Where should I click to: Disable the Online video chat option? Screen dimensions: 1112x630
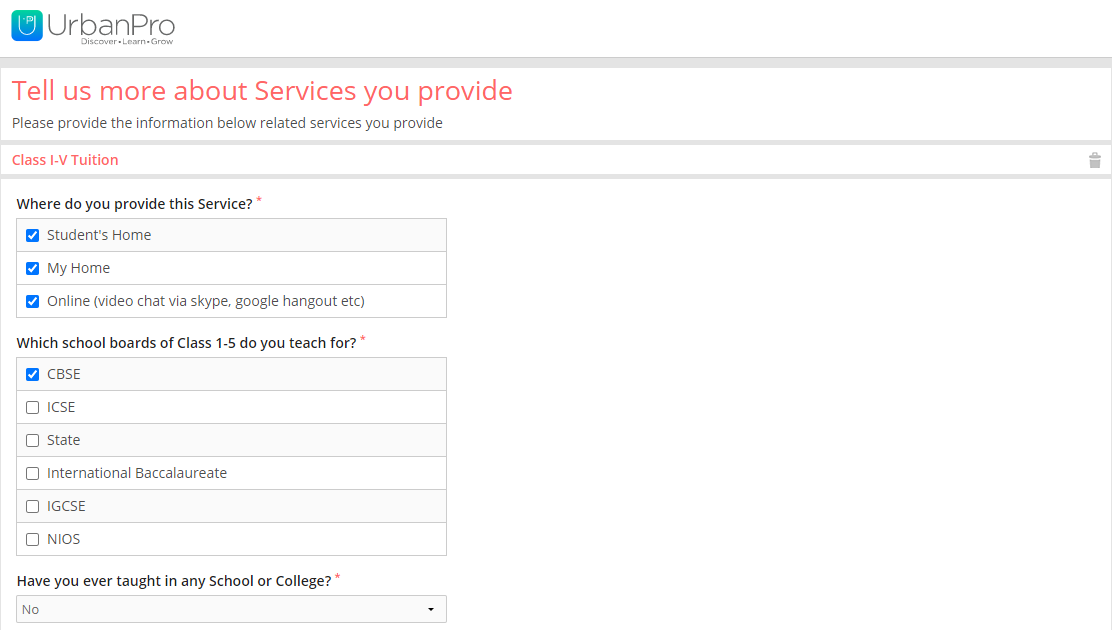[x=32, y=301]
